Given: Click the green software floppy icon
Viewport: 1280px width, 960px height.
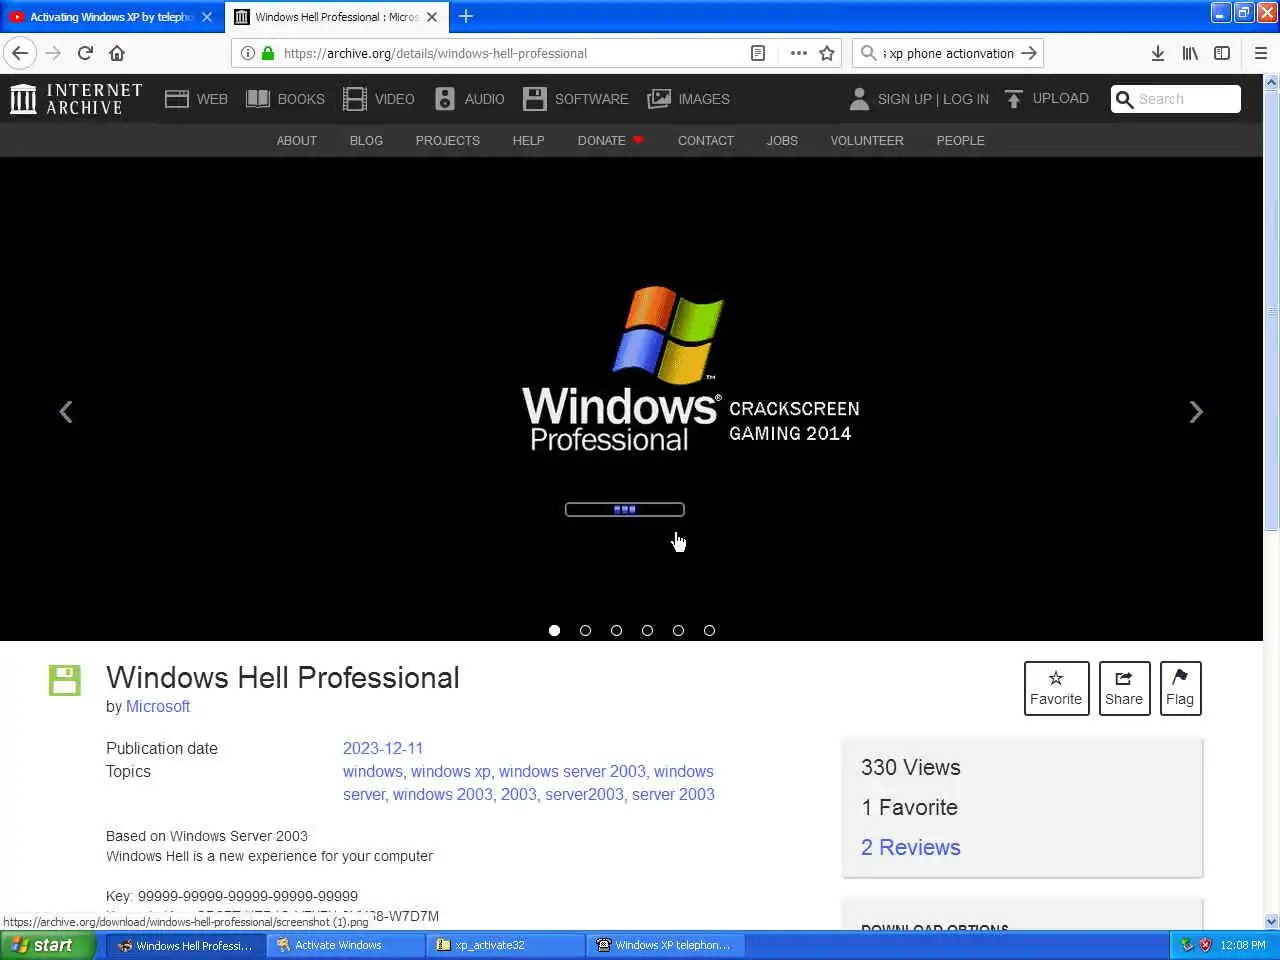Looking at the screenshot, I should (x=65, y=680).
